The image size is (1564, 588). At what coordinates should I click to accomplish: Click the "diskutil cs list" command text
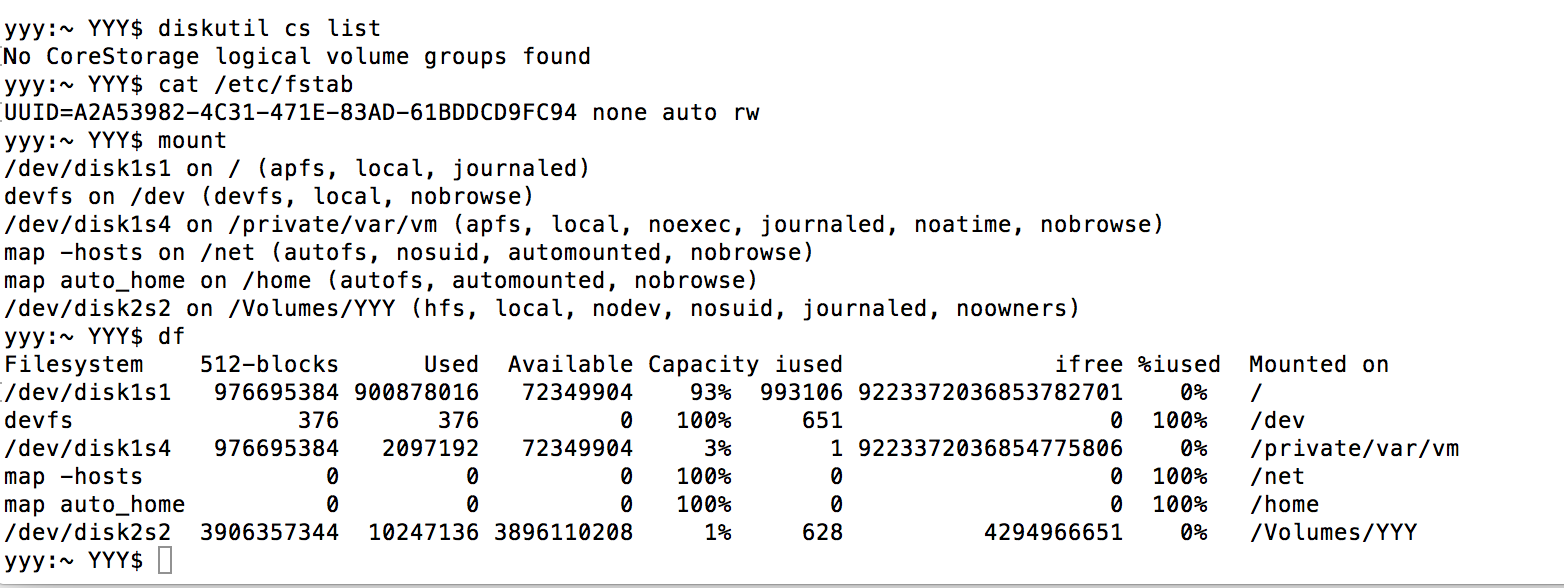tap(269, 28)
